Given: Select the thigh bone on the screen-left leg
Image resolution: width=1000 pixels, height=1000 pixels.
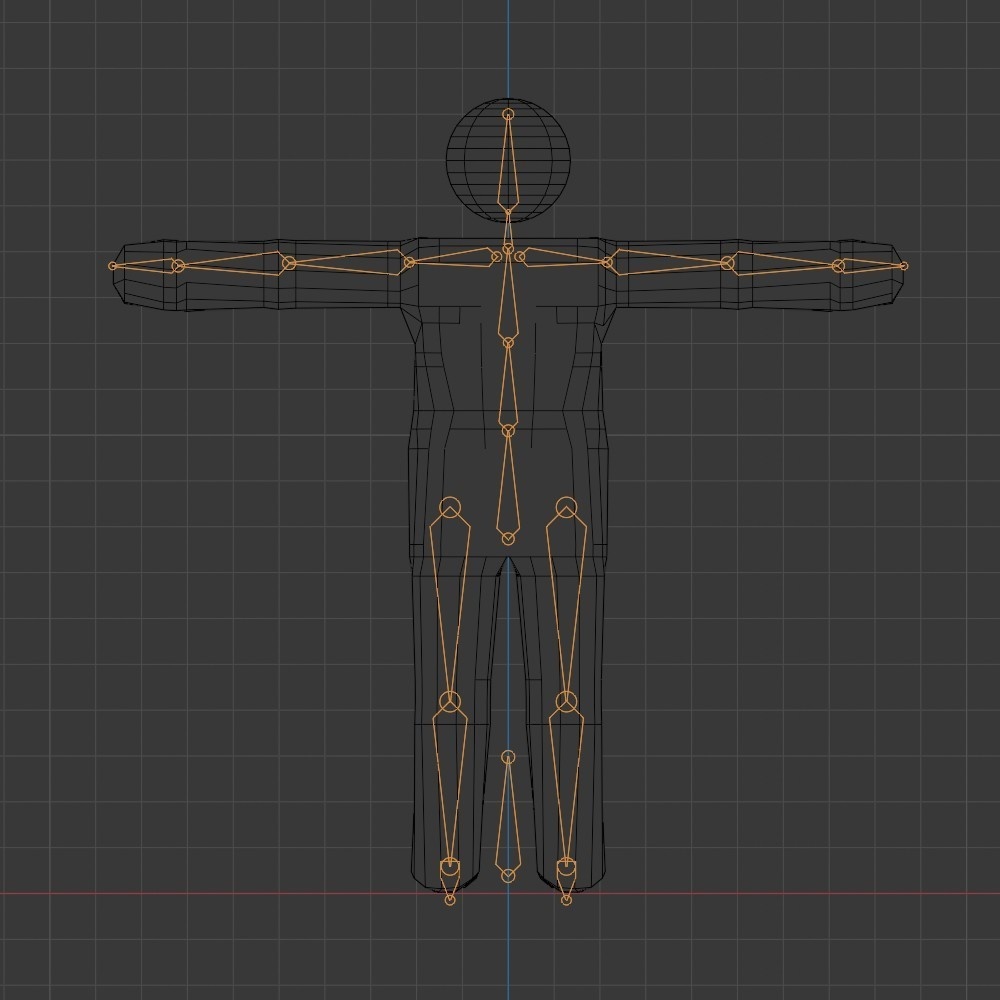Looking at the screenshot, I should coord(450,606).
